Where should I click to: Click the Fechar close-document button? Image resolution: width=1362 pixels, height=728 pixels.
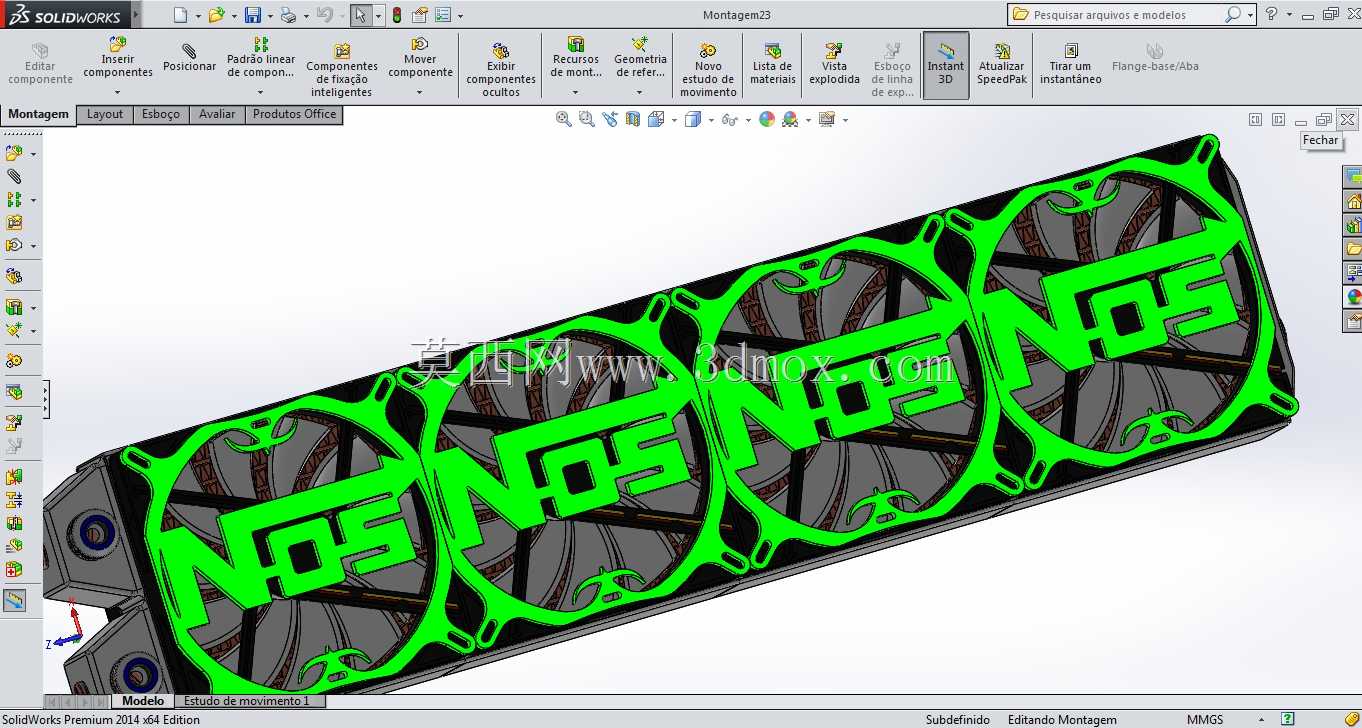click(x=1347, y=119)
